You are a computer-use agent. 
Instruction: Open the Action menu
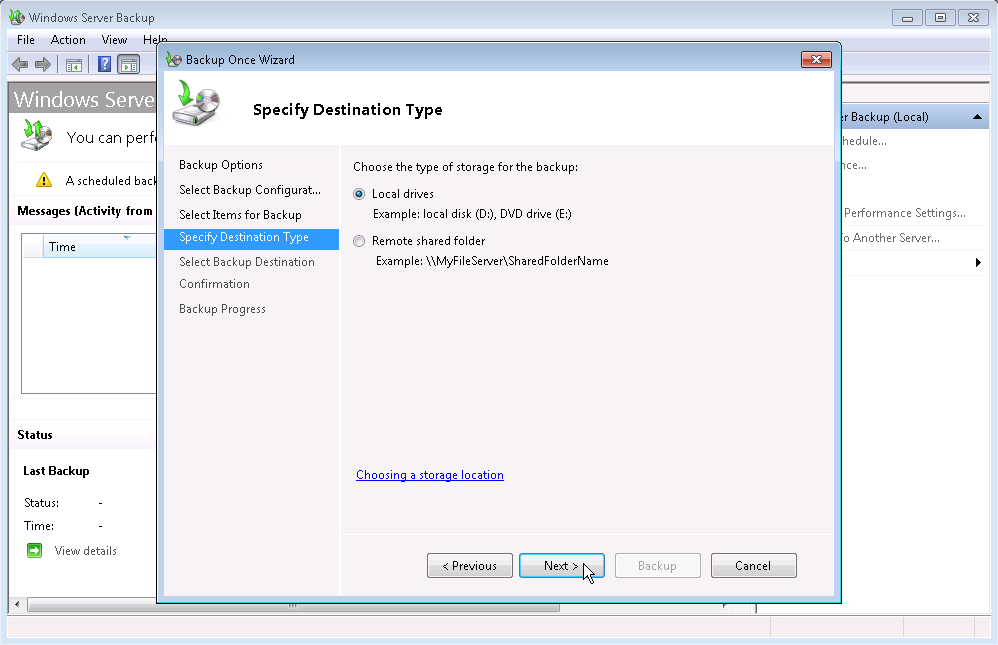tap(68, 40)
